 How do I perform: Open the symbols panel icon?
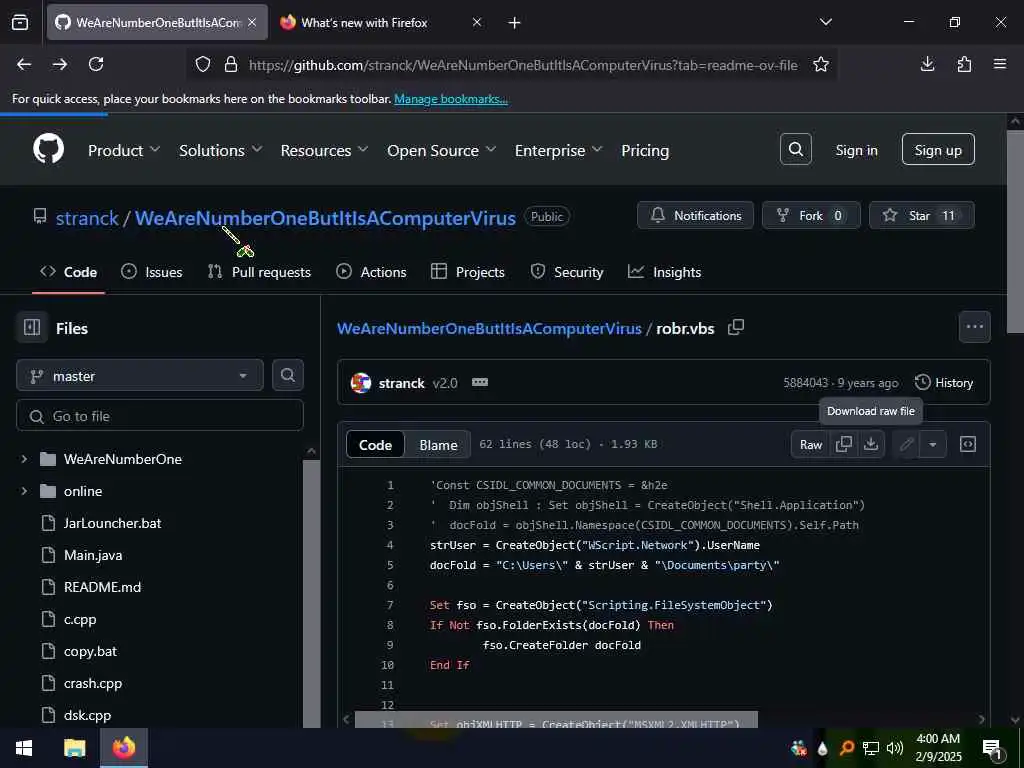click(967, 444)
